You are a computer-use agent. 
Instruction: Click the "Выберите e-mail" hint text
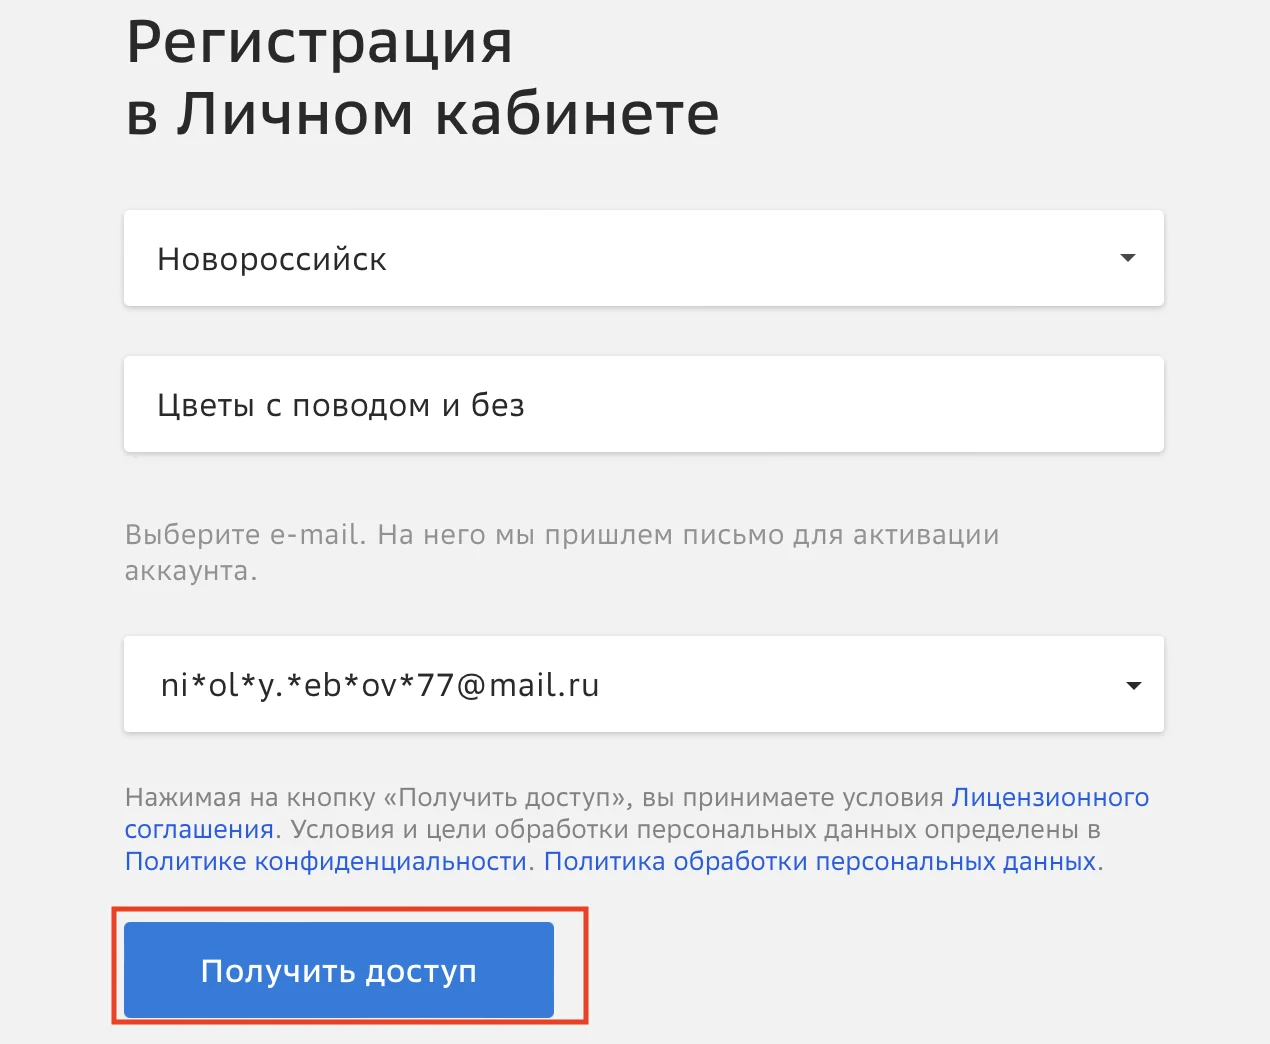coord(245,535)
